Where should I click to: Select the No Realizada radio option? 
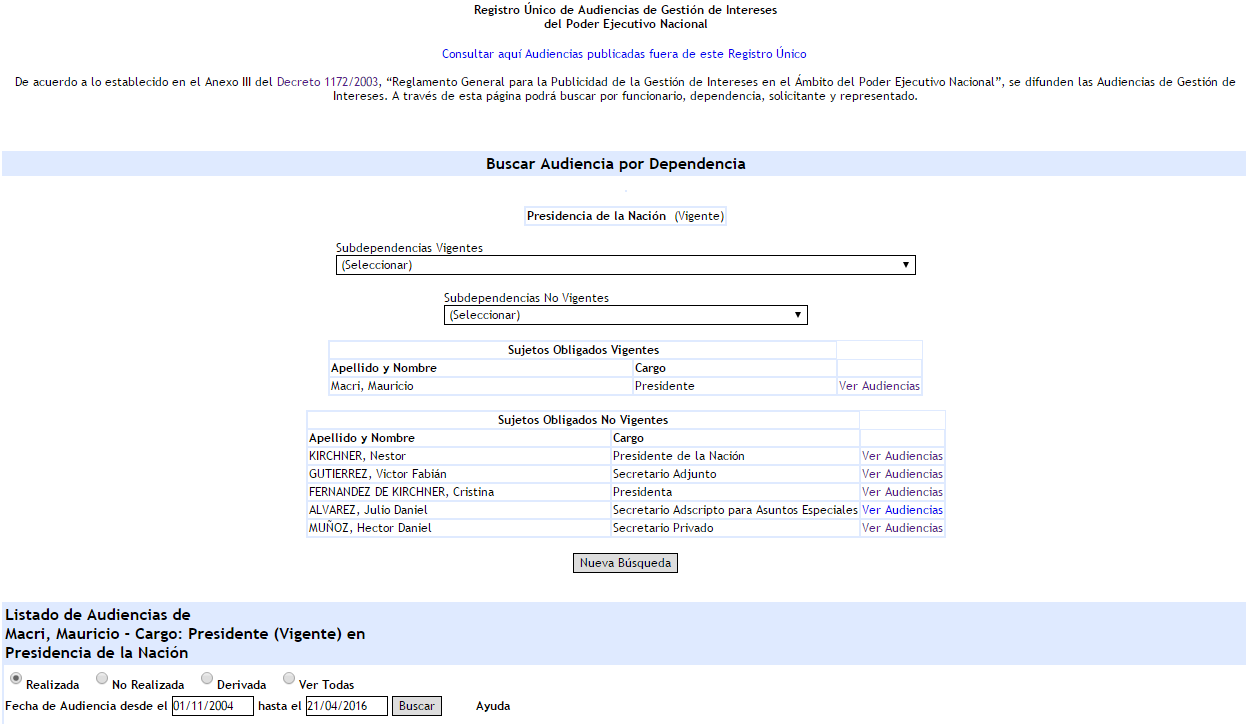tap(102, 678)
